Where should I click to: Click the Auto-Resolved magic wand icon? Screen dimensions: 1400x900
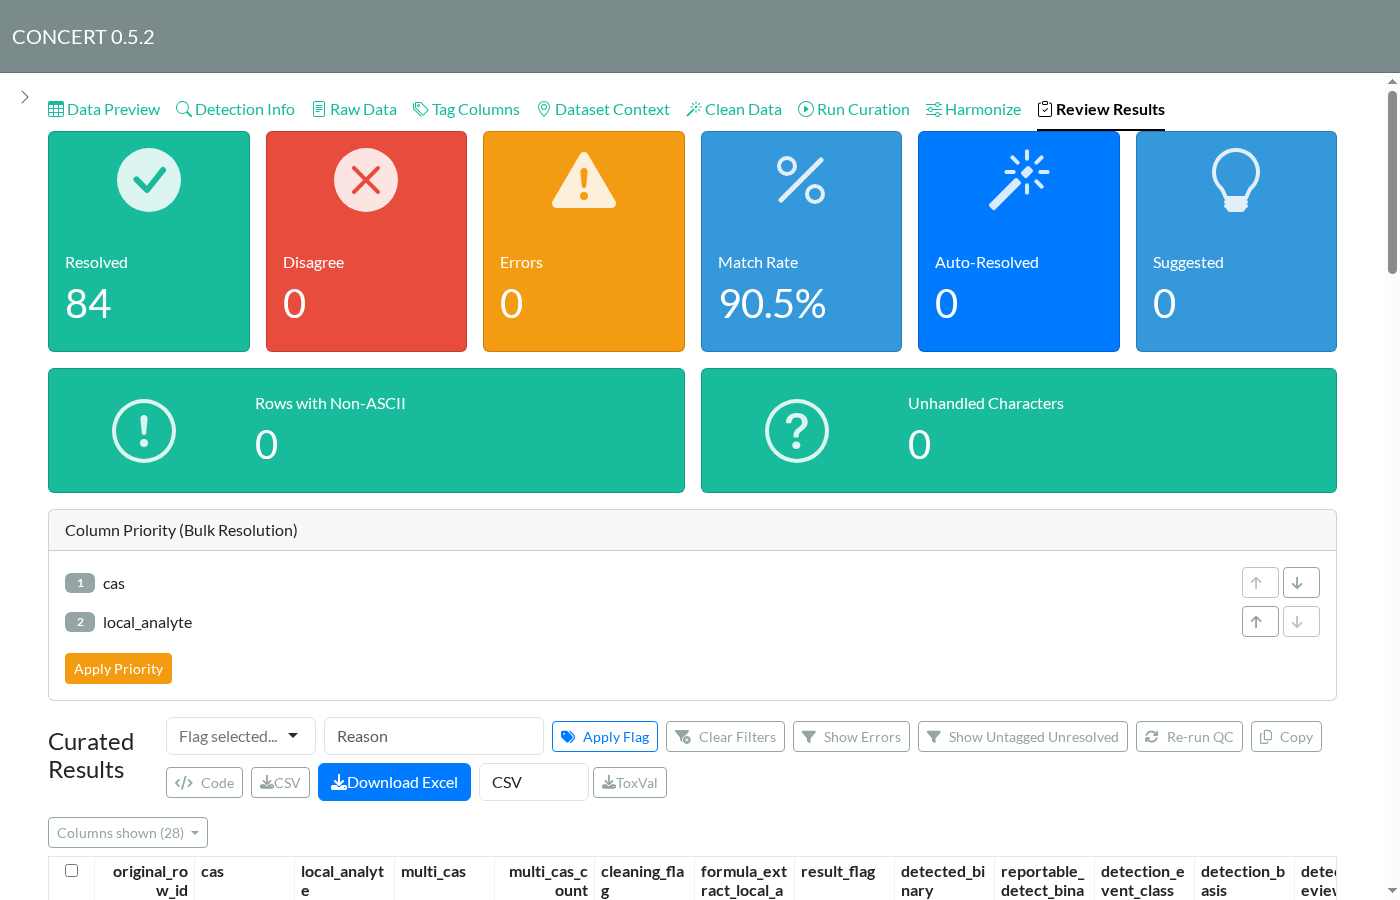click(x=1018, y=180)
